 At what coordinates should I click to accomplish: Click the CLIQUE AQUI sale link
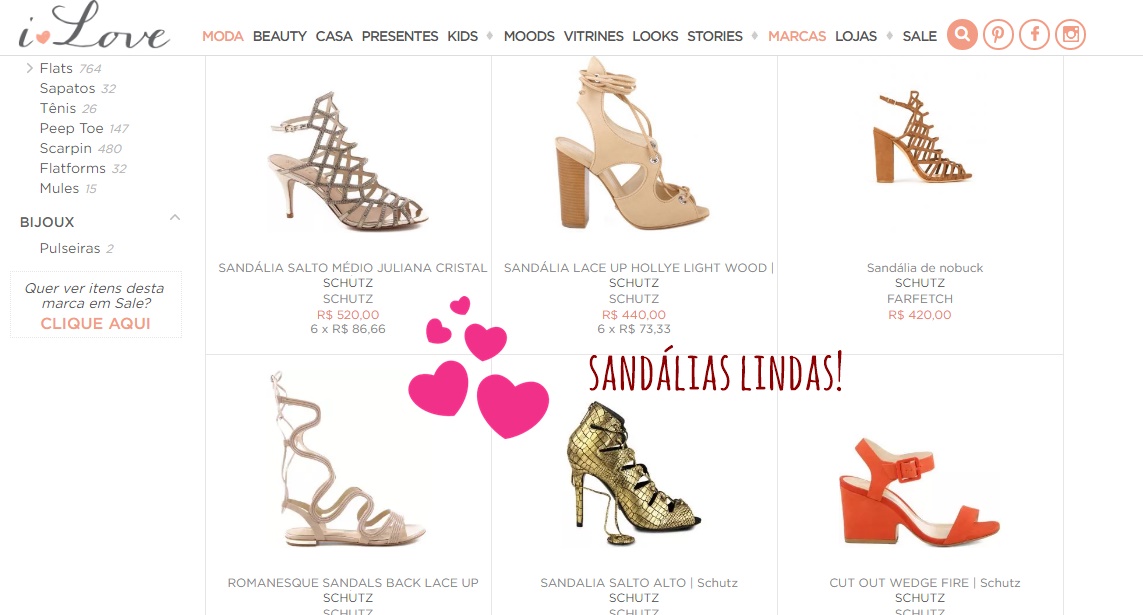coord(95,324)
